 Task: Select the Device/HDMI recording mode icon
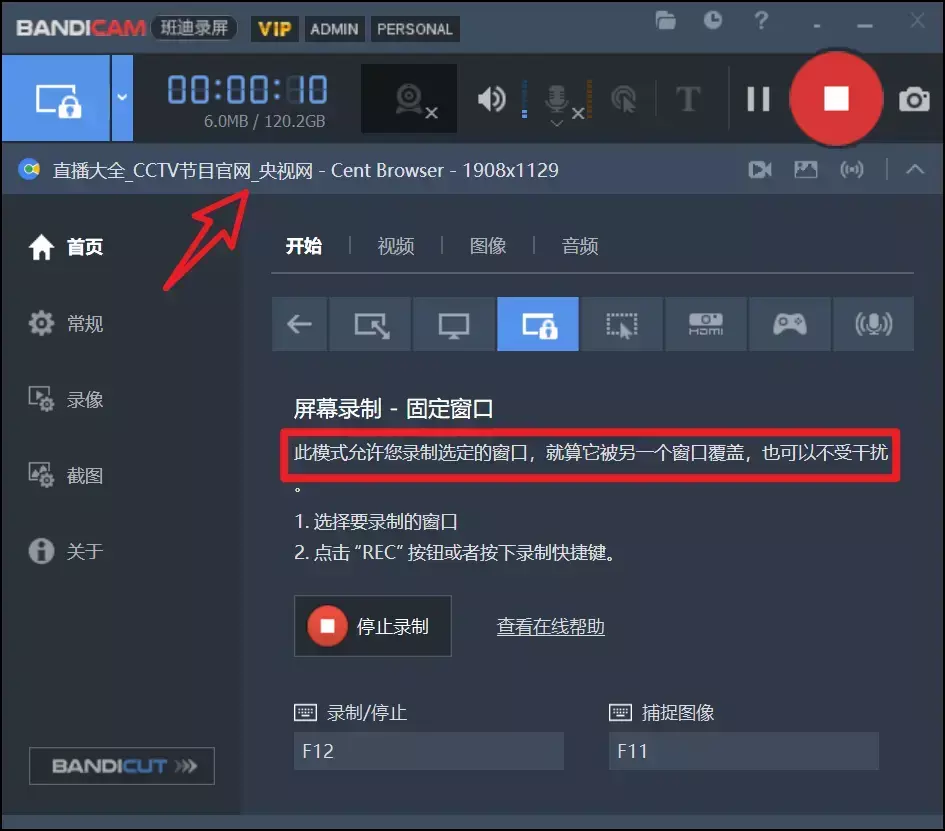(706, 324)
